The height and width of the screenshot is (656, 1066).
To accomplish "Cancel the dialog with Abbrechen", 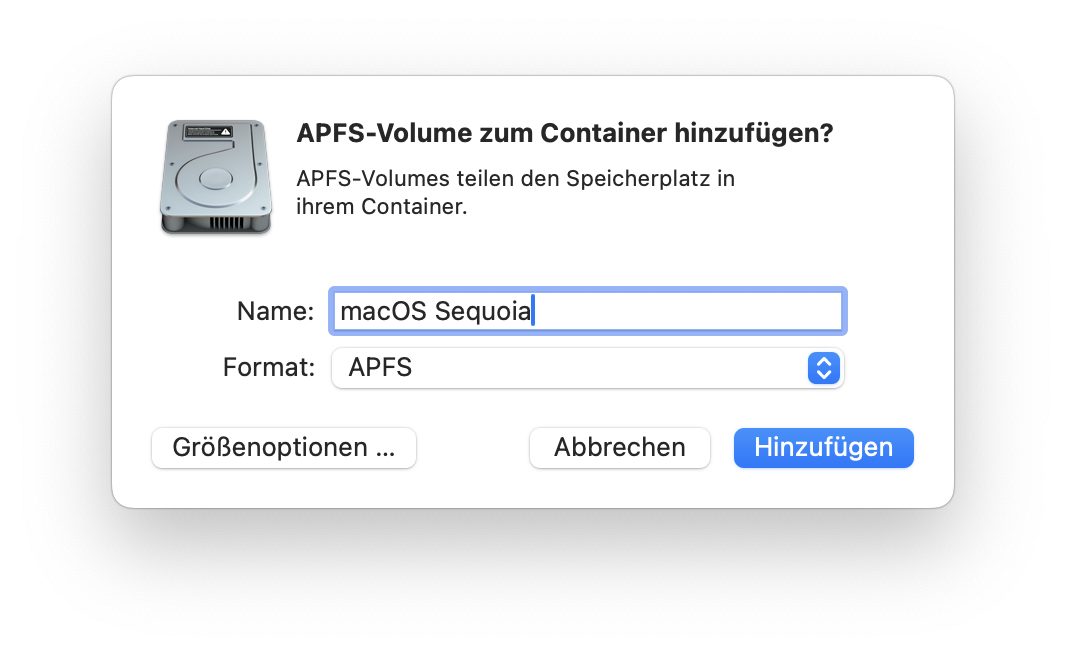I will pyautogui.click(x=619, y=448).
